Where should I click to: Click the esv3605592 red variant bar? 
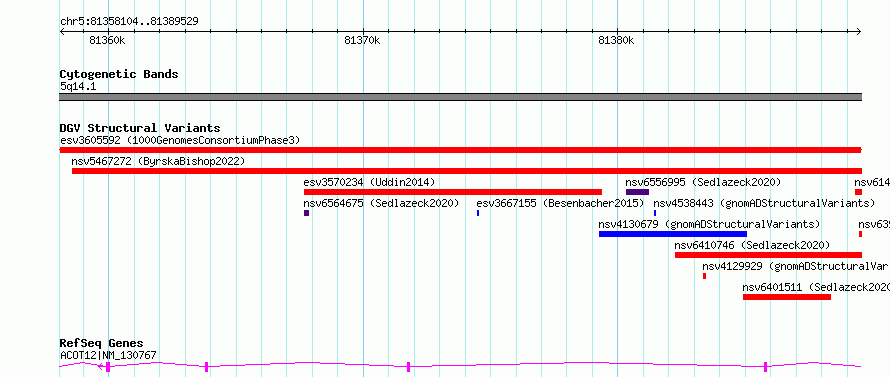[460, 150]
